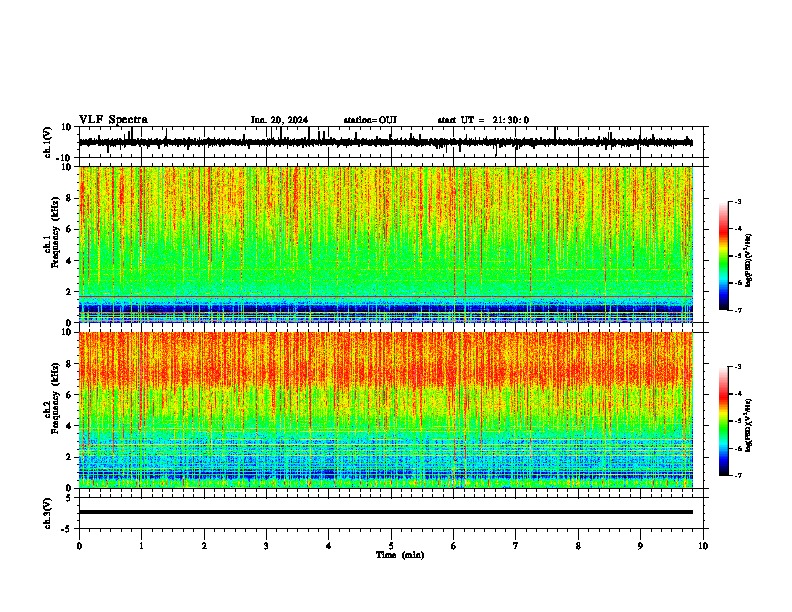Click the "8" kHz tick on ch.2 axis
The image size is (792, 612).
[69, 364]
